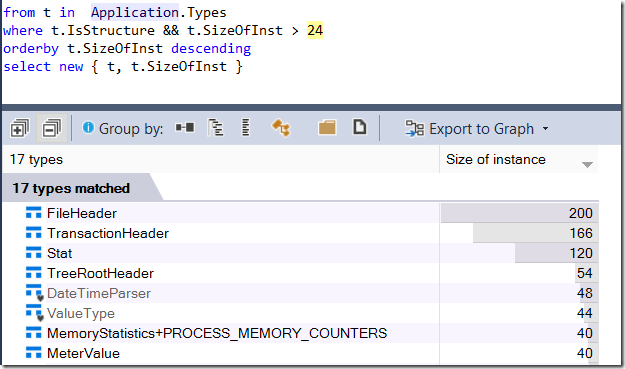This screenshot has width=625, height=369.
Task: Open the DateTimeParser third-party type
Action: [x=98, y=293]
